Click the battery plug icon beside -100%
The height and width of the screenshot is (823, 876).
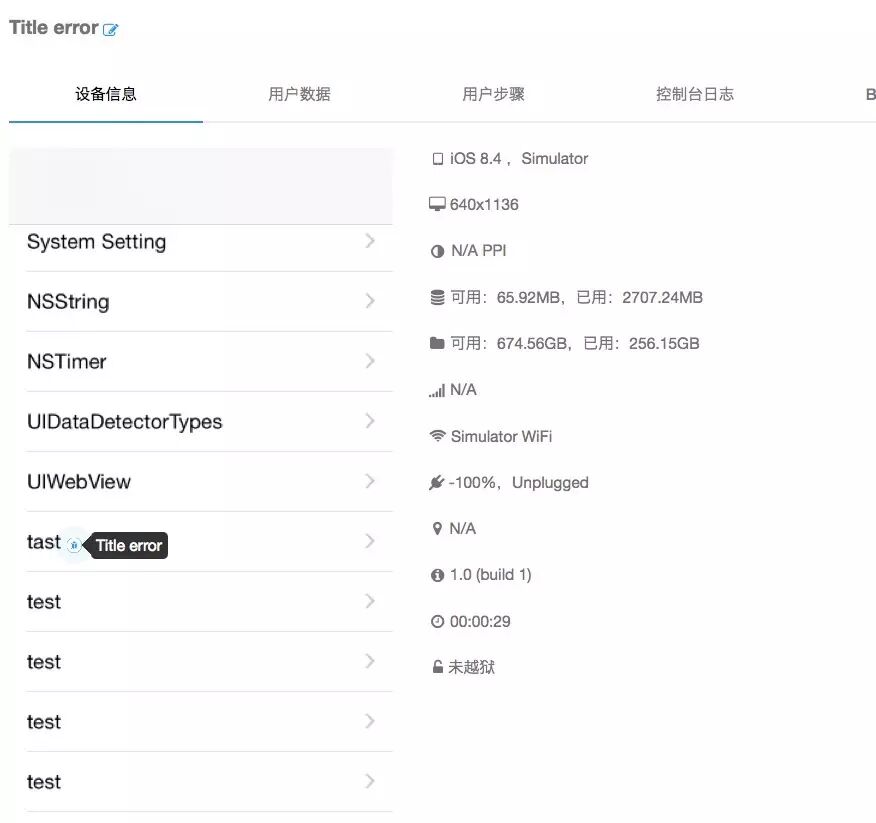pyautogui.click(x=436, y=483)
